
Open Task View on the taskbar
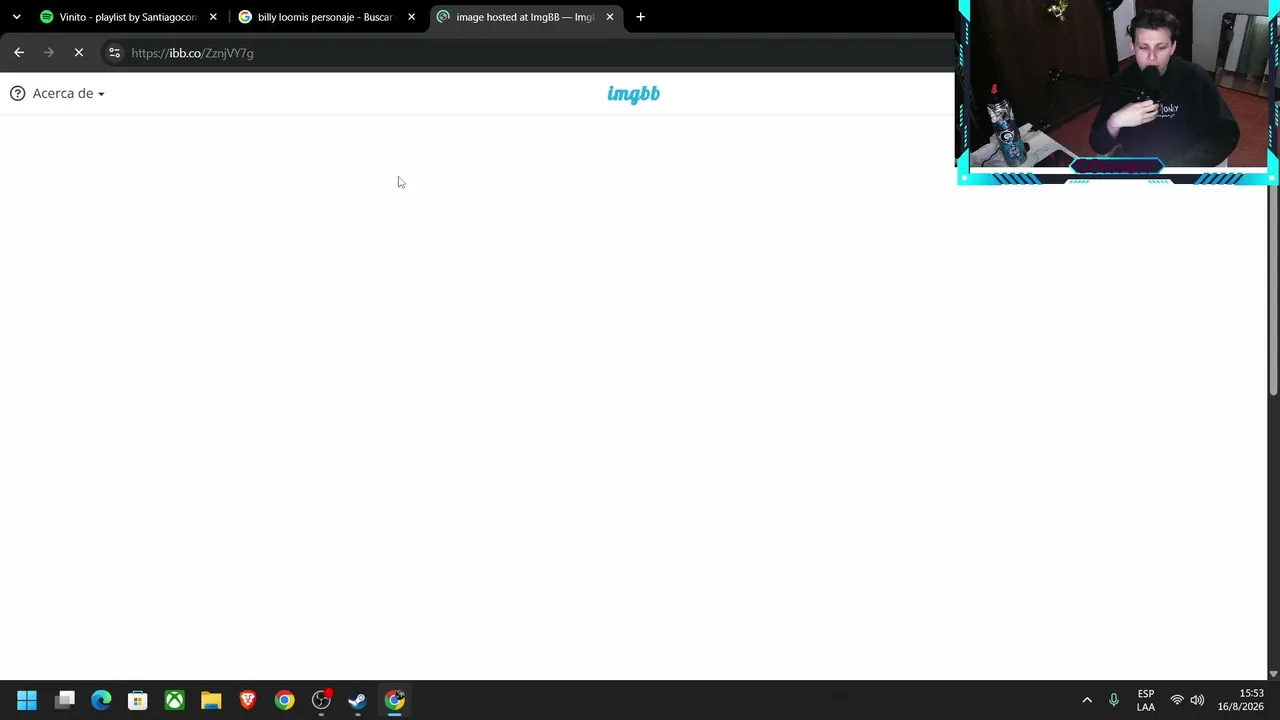pos(65,700)
